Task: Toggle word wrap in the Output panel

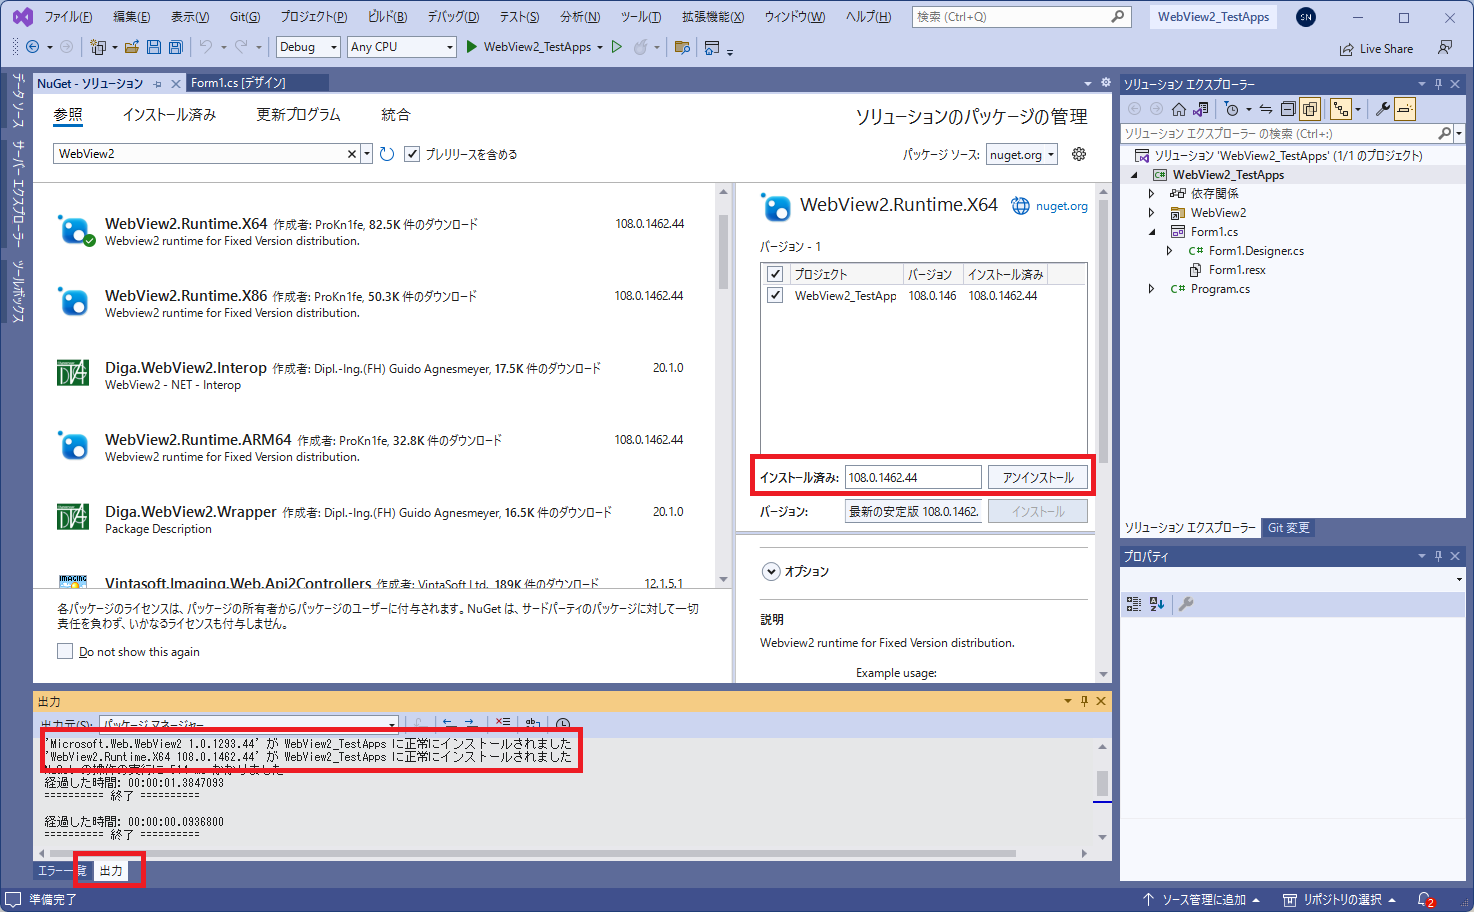Action: [x=531, y=723]
